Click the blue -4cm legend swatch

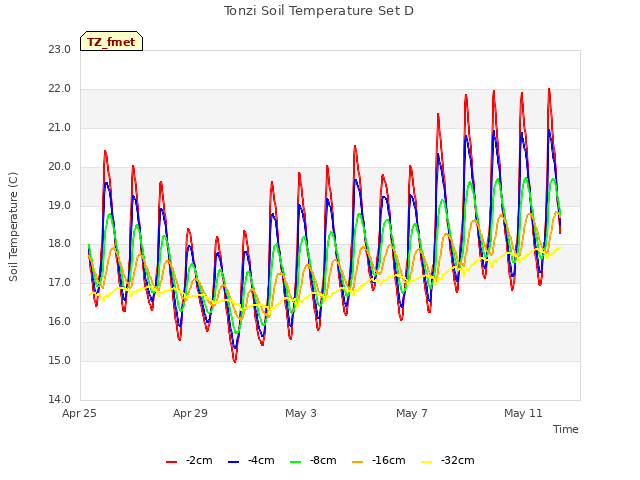(x=233, y=462)
